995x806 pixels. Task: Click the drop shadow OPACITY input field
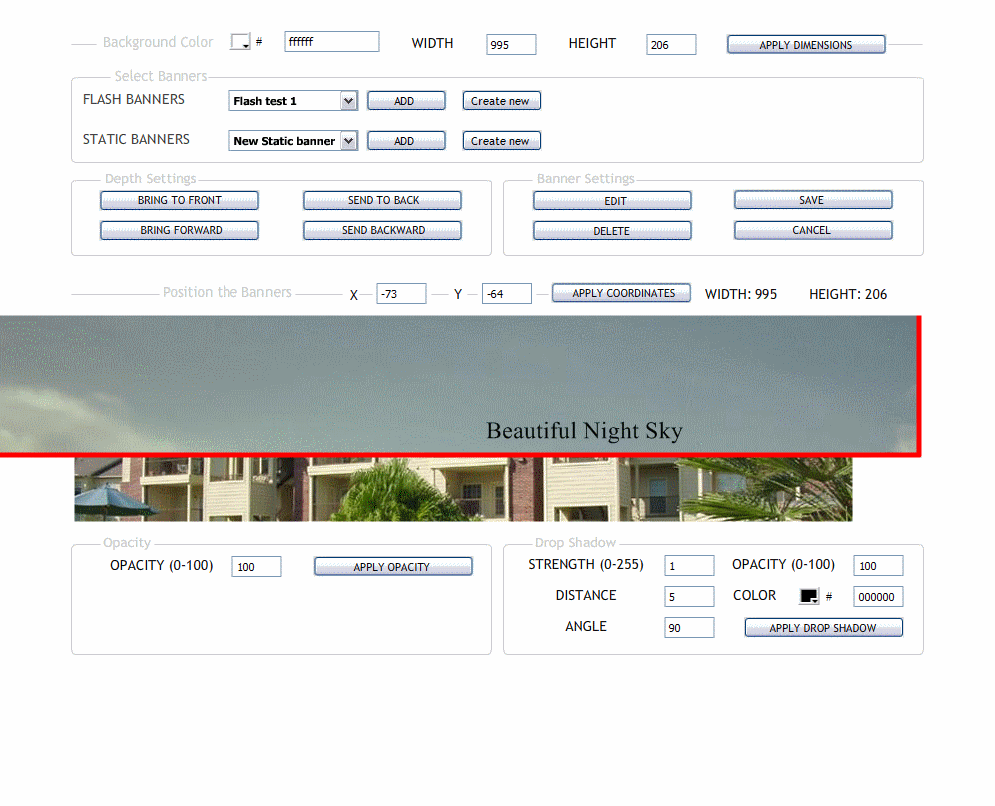click(878, 565)
